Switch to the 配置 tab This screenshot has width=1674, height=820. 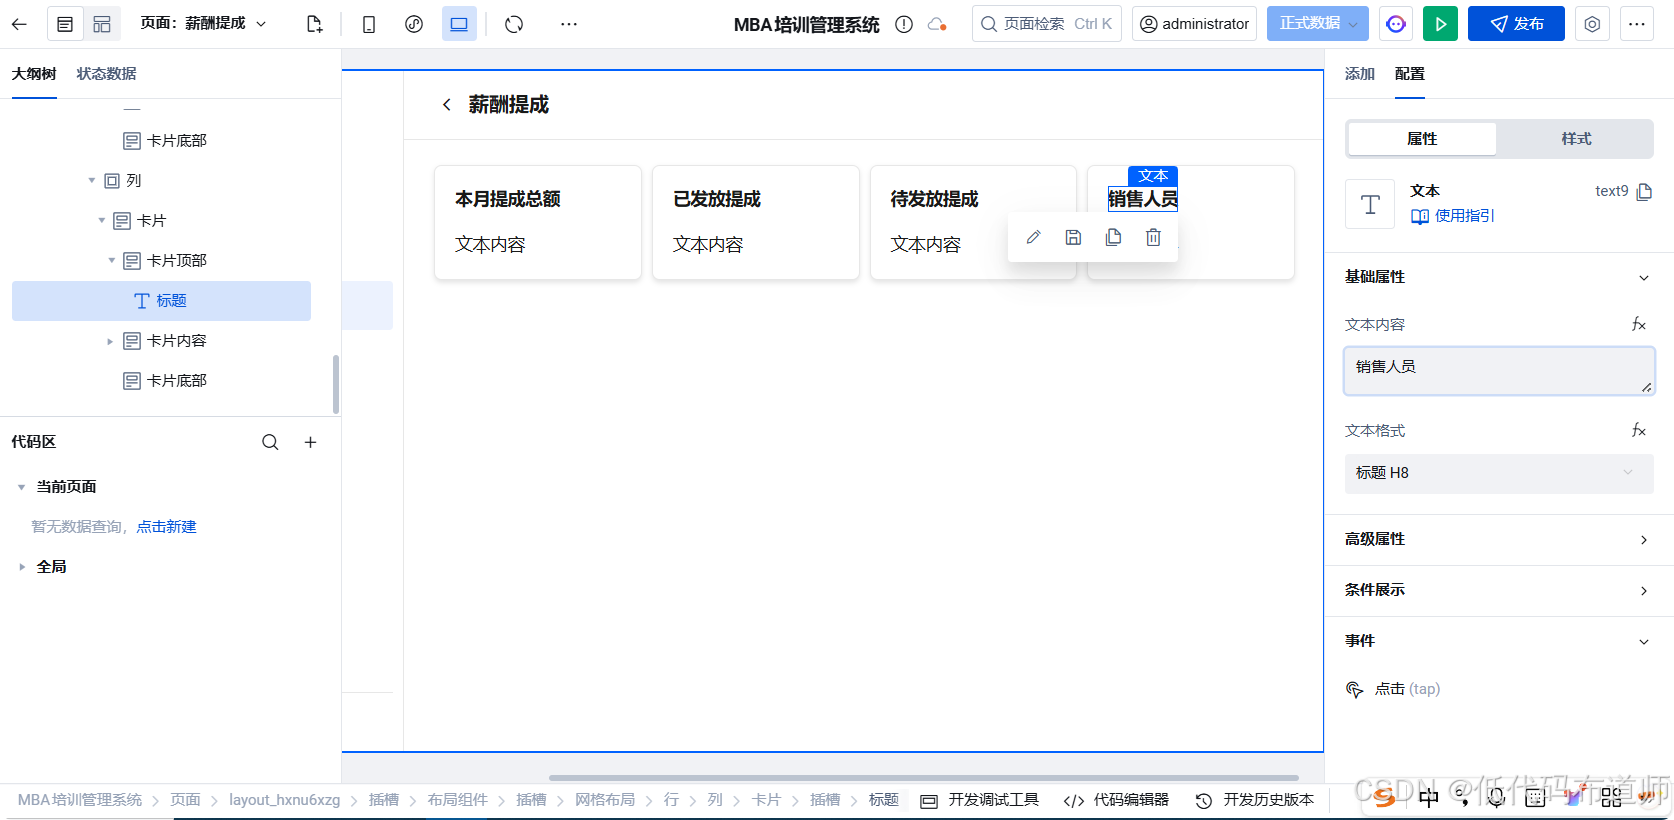[1410, 74]
